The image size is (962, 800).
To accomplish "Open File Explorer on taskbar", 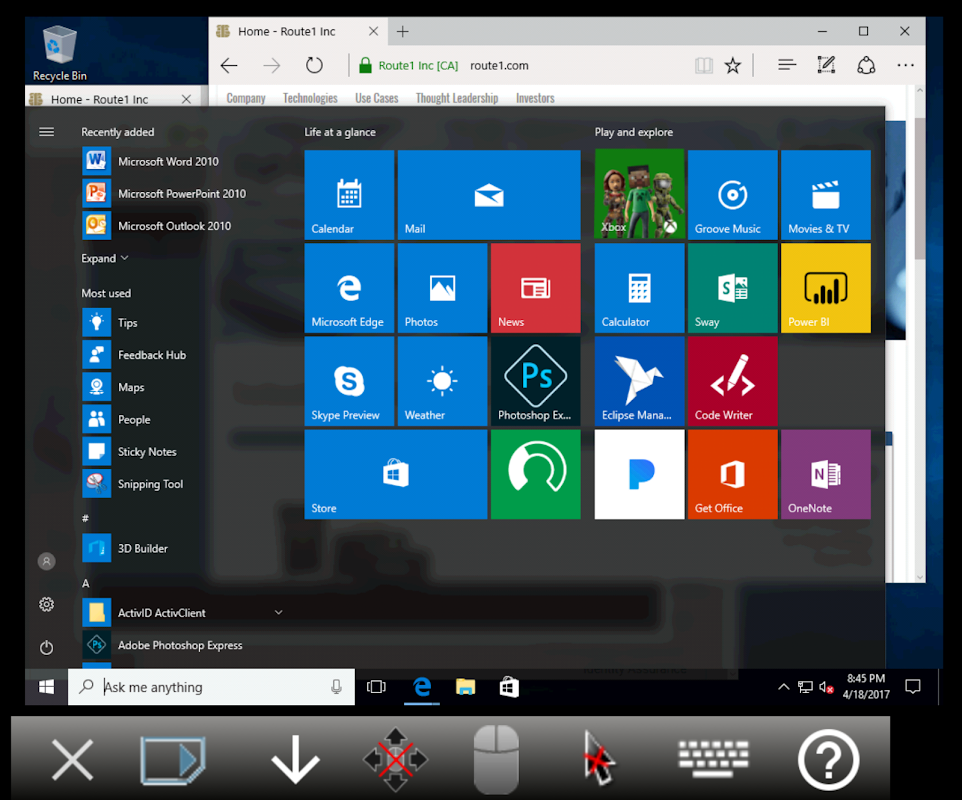I will click(466, 687).
